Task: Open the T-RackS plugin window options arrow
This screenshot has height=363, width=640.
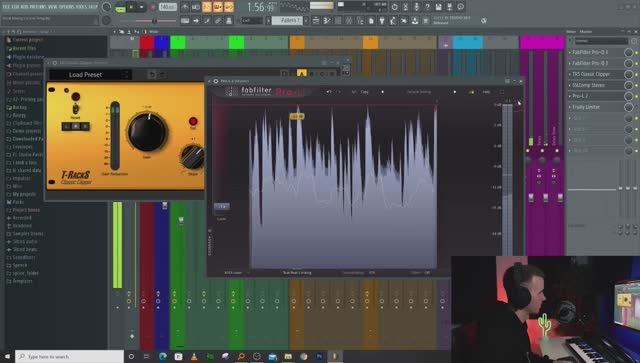Action: click(x=49, y=63)
